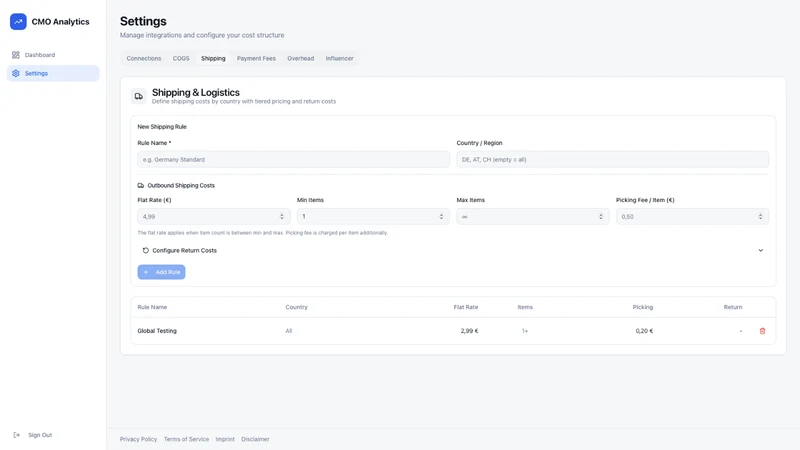Image resolution: width=800 pixels, height=450 pixels.
Task: Click the Add Rule button
Action: click(161, 272)
